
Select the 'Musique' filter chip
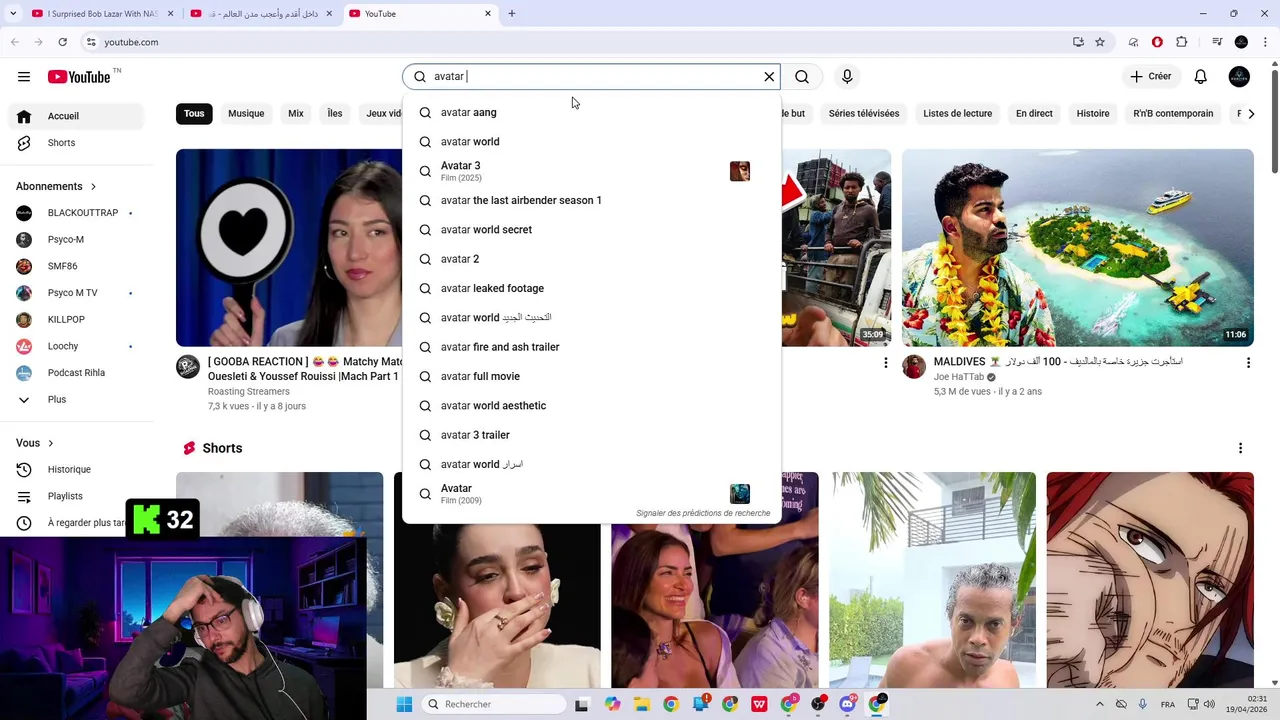coord(246,113)
